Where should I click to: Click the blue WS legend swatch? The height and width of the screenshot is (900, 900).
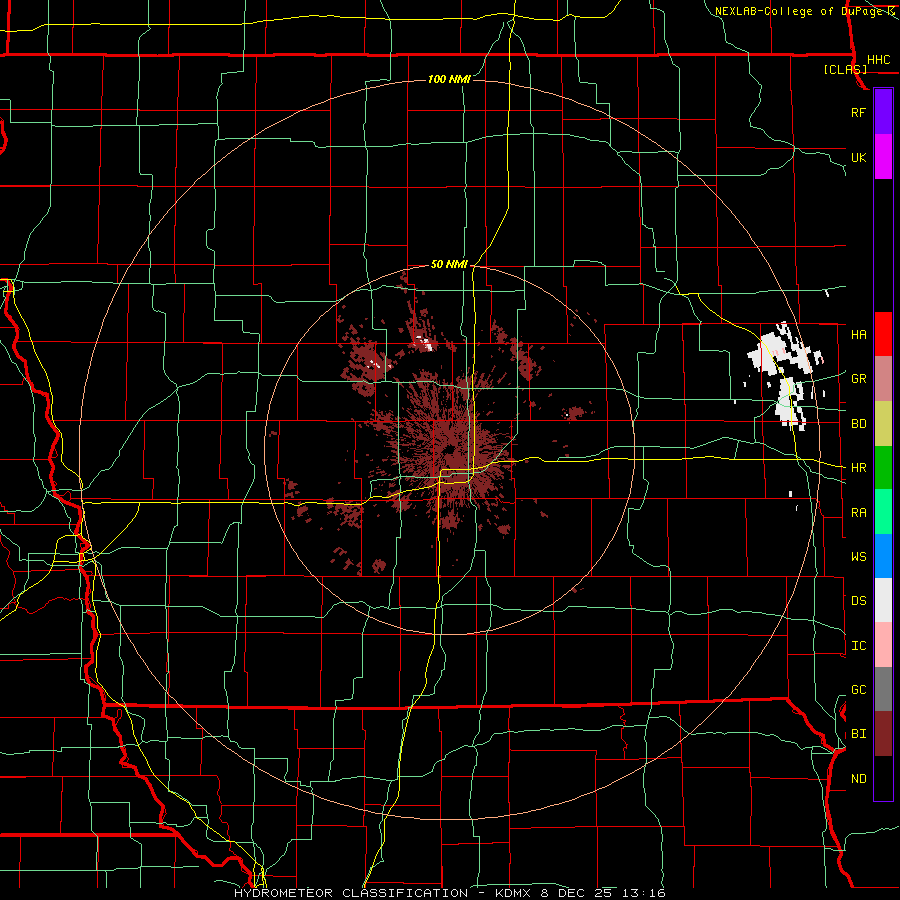[883, 556]
